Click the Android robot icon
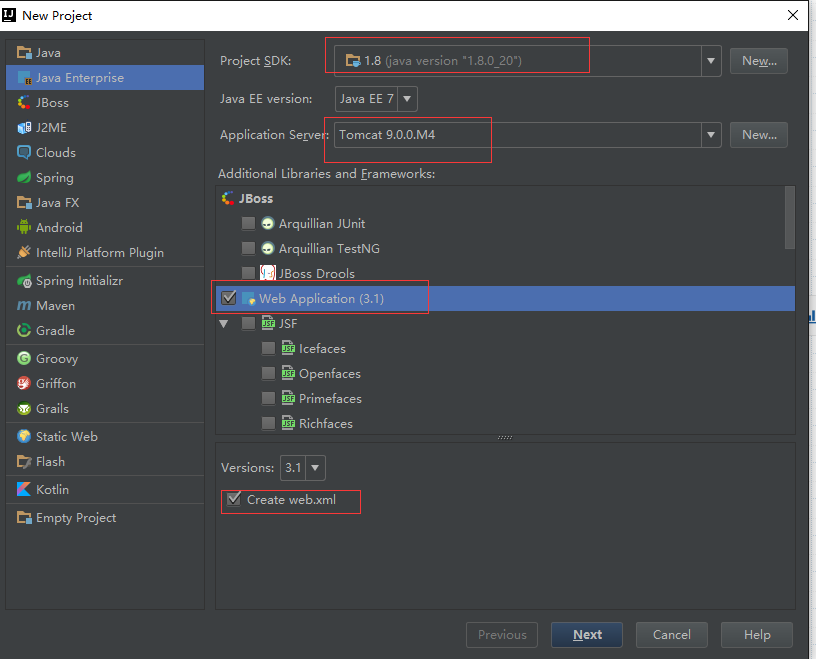This screenshot has width=816, height=659. [x=24, y=227]
